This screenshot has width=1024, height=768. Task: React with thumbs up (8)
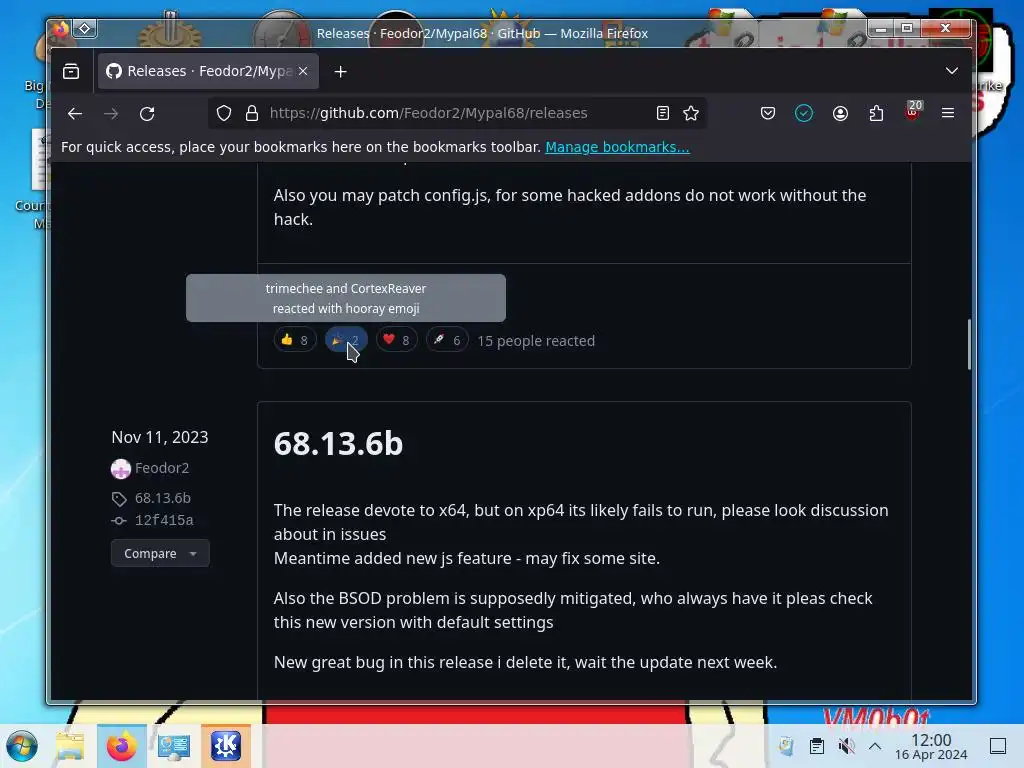[x=295, y=340]
